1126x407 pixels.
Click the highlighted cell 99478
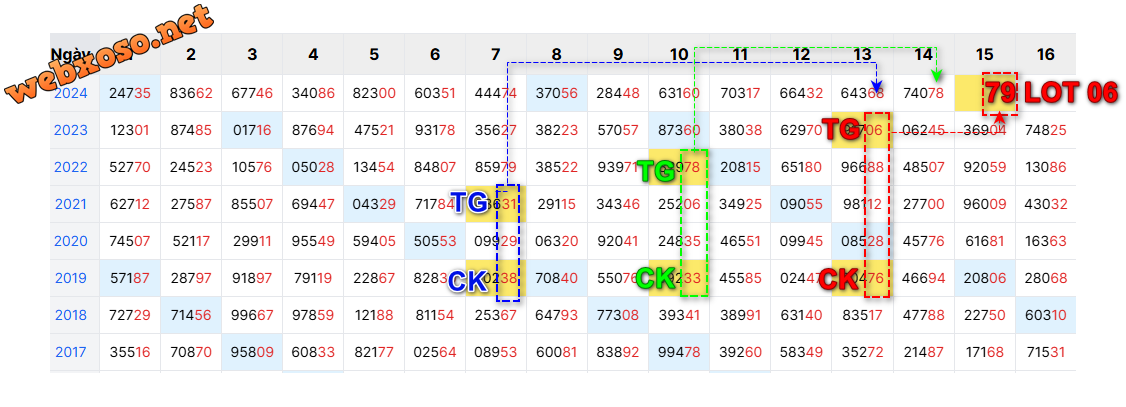(x=679, y=352)
